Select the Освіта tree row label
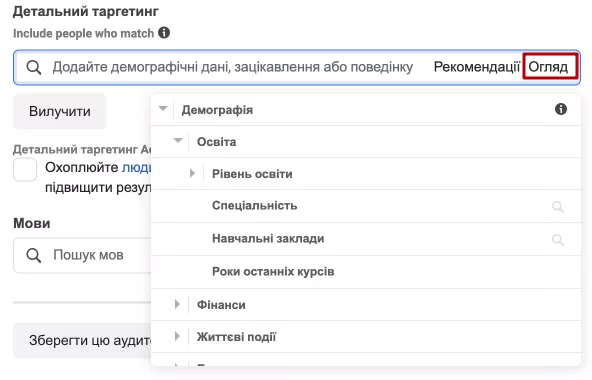 pyautogui.click(x=216, y=142)
